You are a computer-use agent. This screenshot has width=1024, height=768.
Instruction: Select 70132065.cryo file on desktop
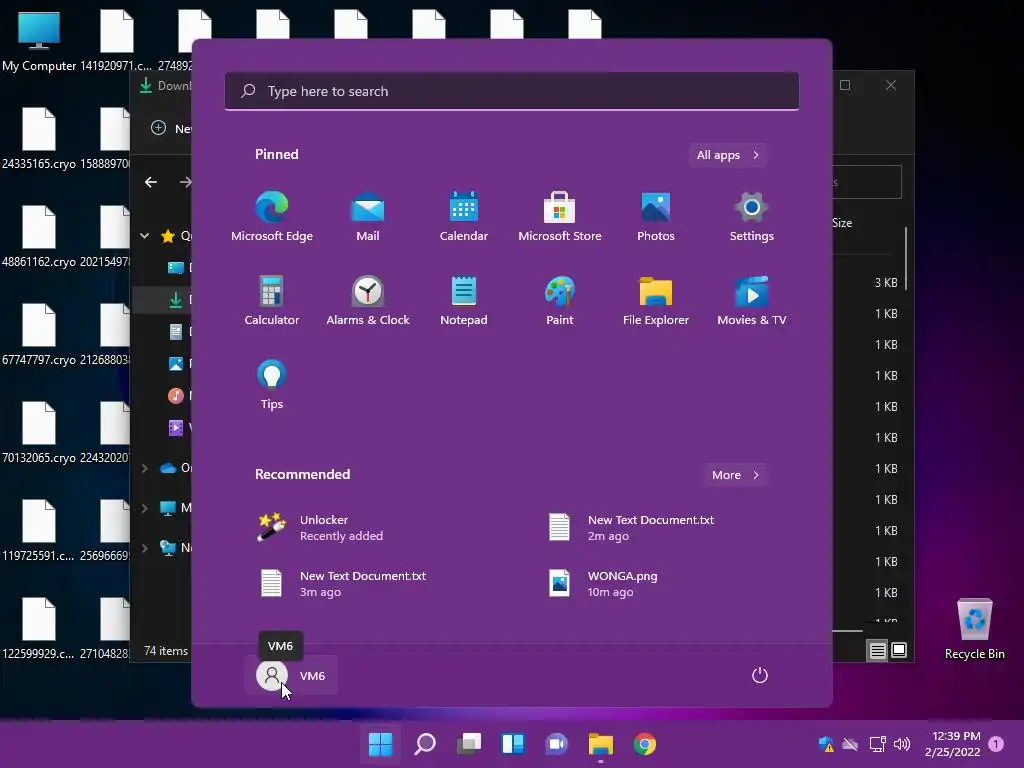(39, 432)
